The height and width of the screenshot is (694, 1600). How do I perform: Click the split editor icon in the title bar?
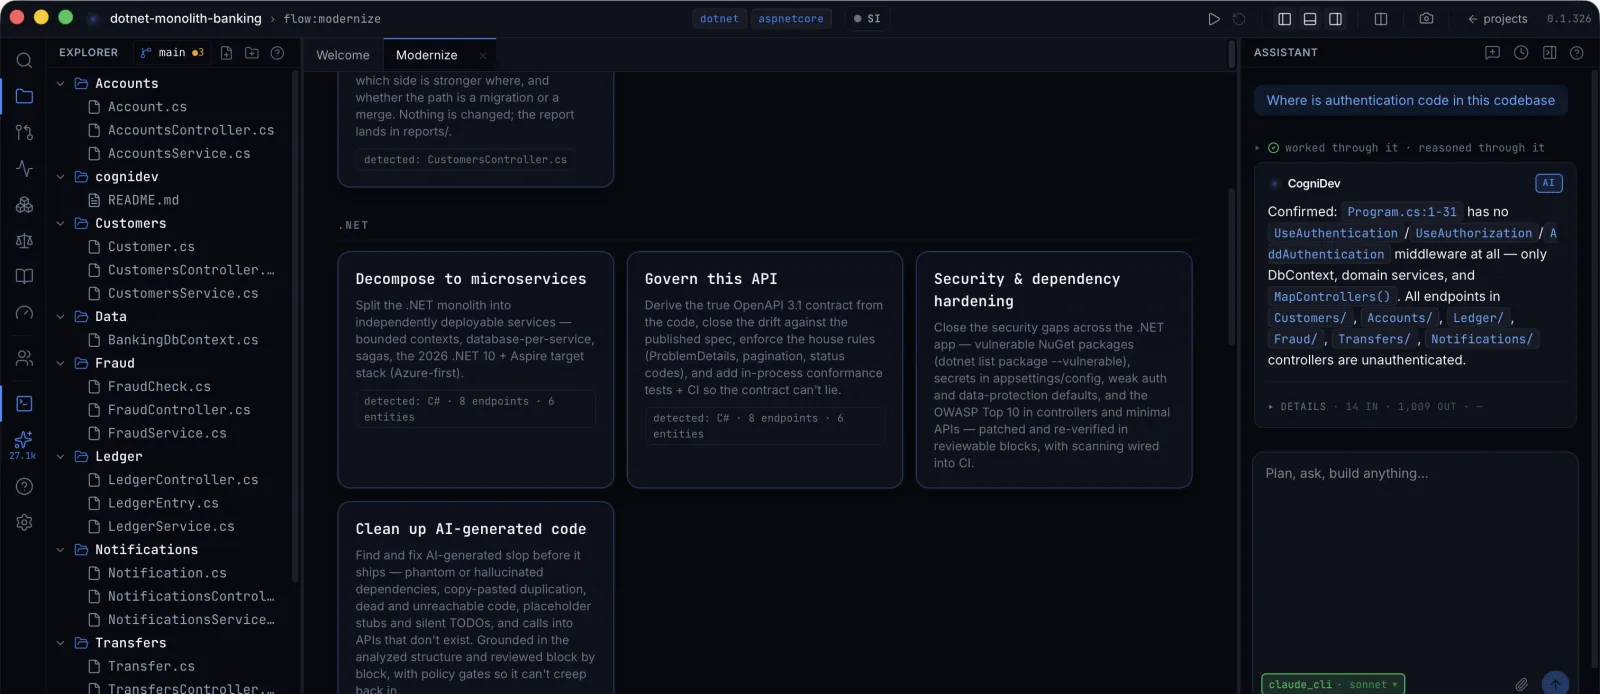(x=1381, y=18)
